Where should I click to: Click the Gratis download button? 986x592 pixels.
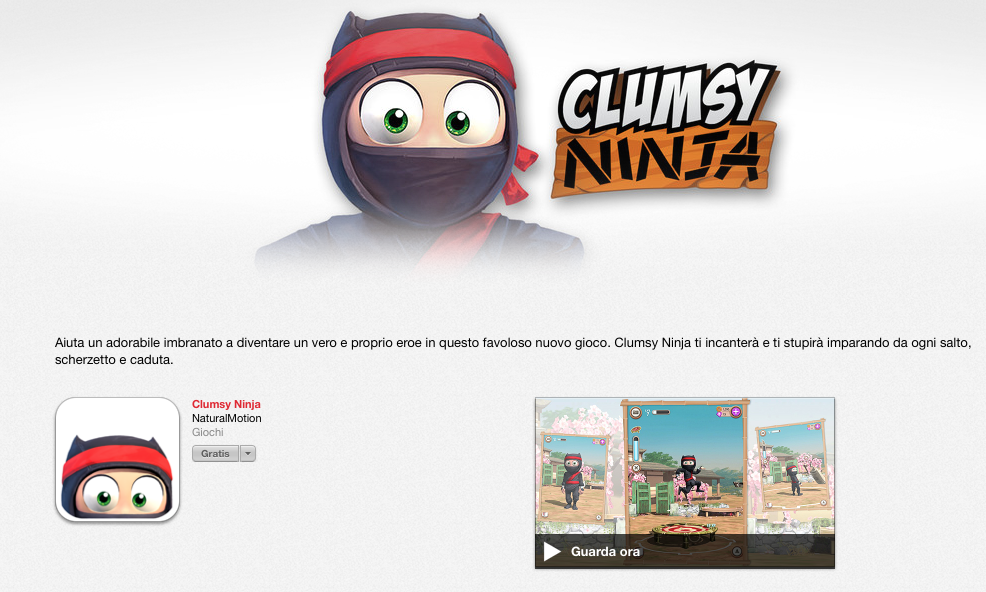tap(216, 454)
